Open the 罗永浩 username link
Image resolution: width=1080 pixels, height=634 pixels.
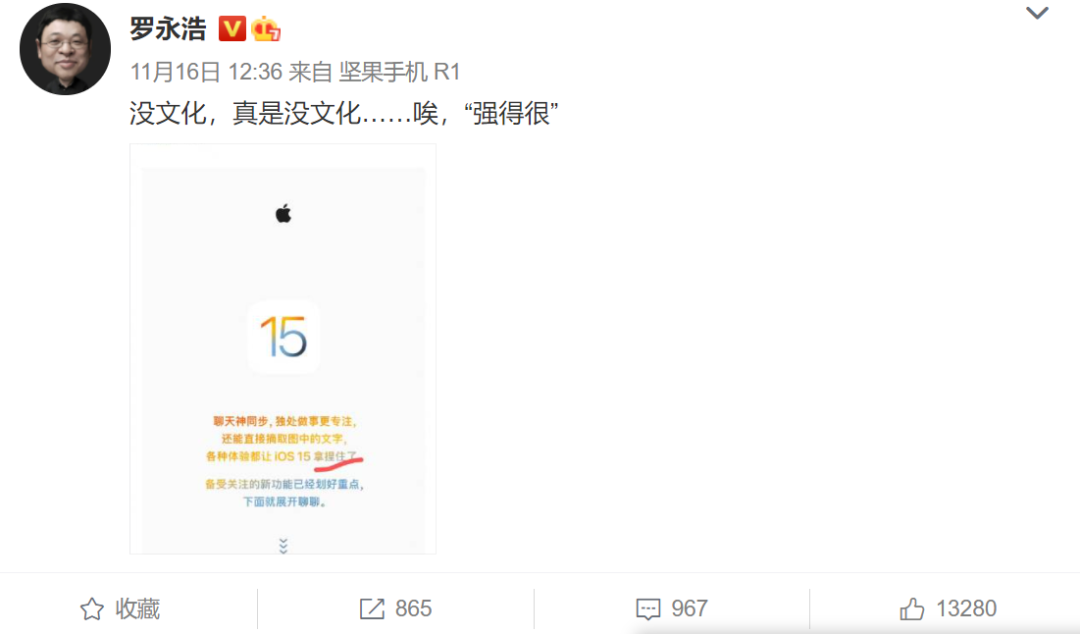[168, 29]
